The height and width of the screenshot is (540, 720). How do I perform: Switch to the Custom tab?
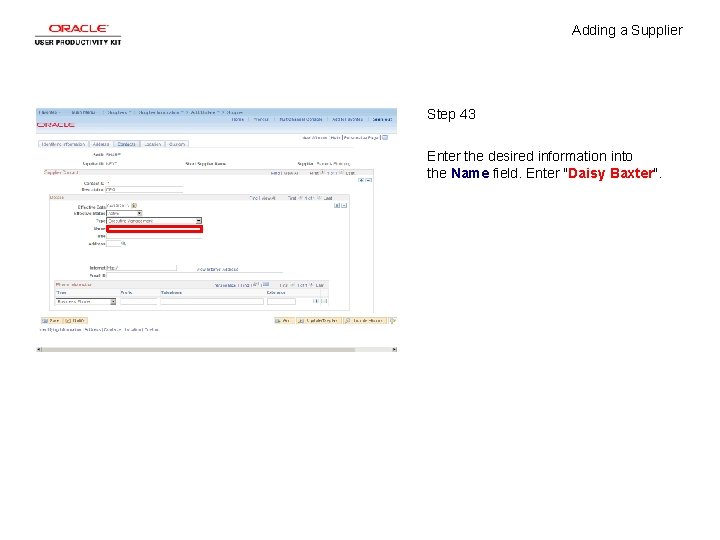pyautogui.click(x=177, y=144)
